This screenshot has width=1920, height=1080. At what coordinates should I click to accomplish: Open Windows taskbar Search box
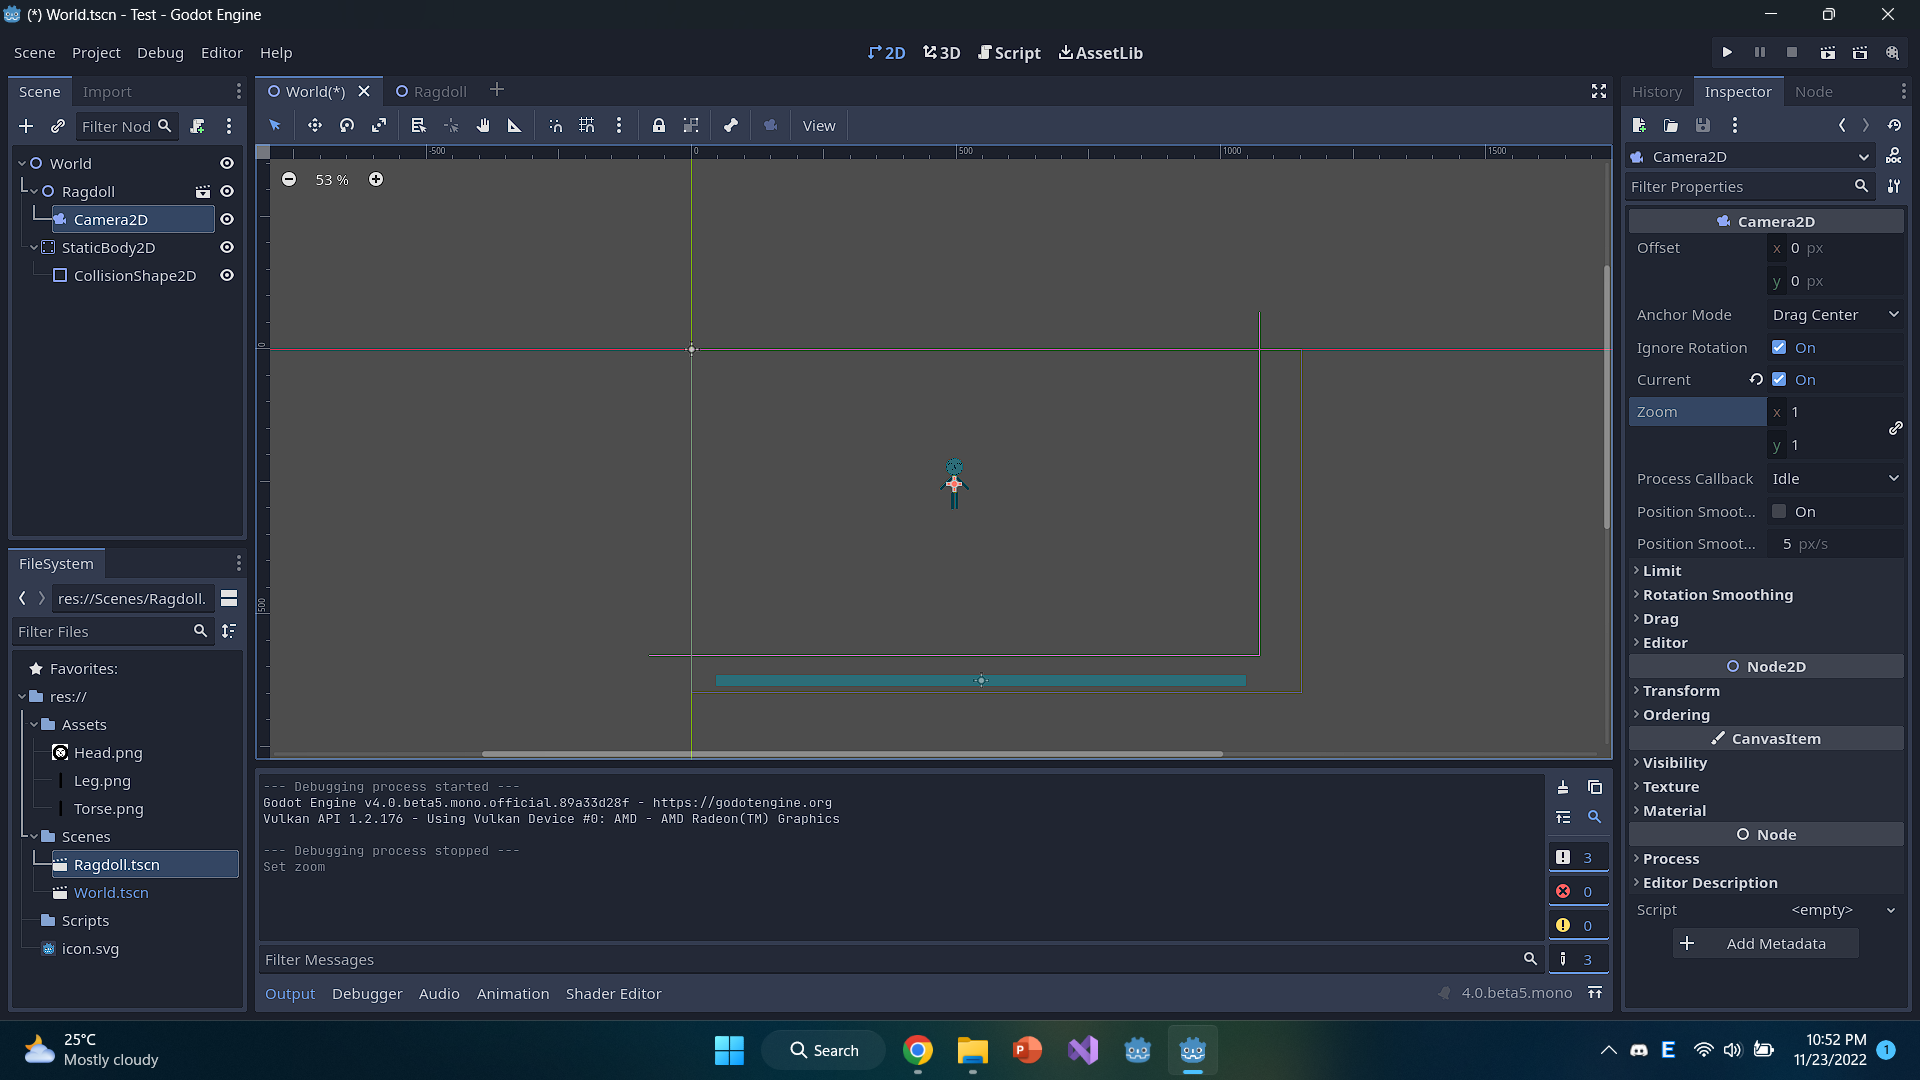click(x=823, y=1050)
